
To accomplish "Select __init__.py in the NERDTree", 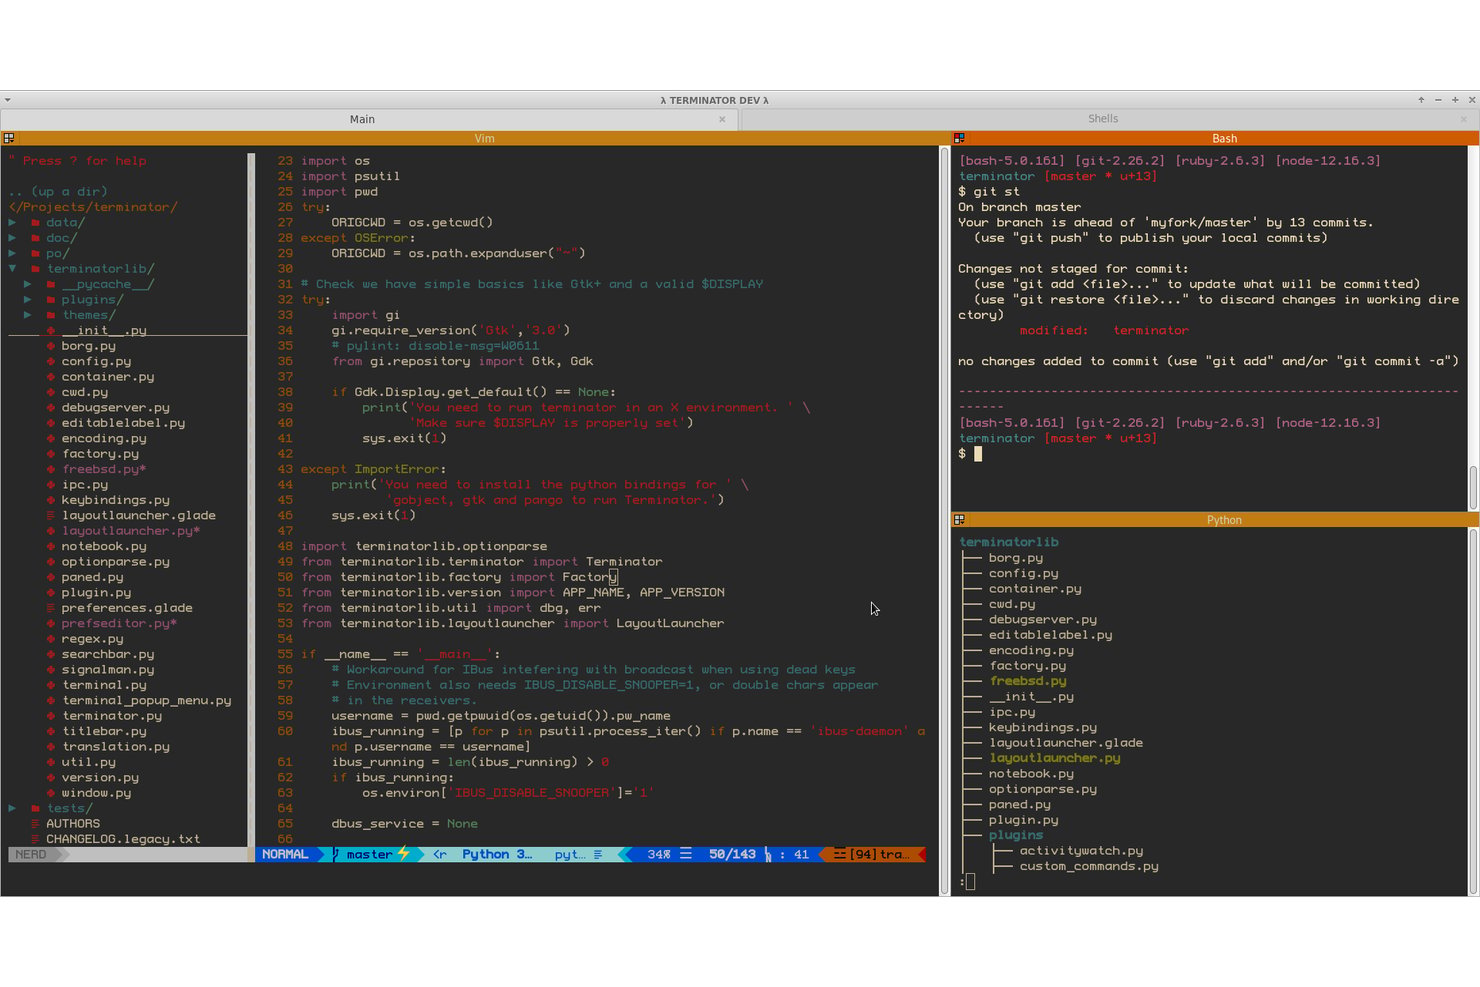I will pyautogui.click(x=104, y=330).
